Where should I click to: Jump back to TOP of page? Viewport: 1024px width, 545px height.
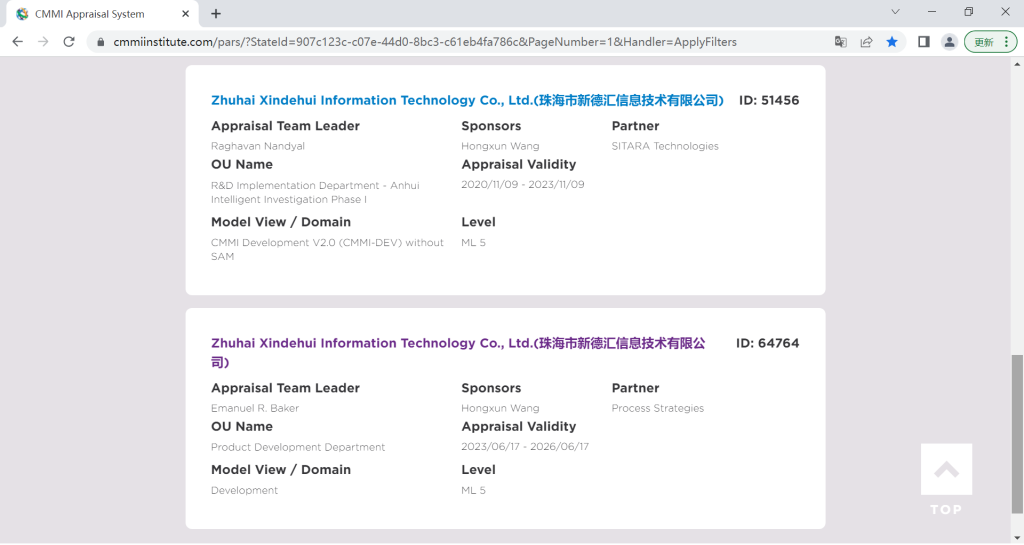(946, 480)
